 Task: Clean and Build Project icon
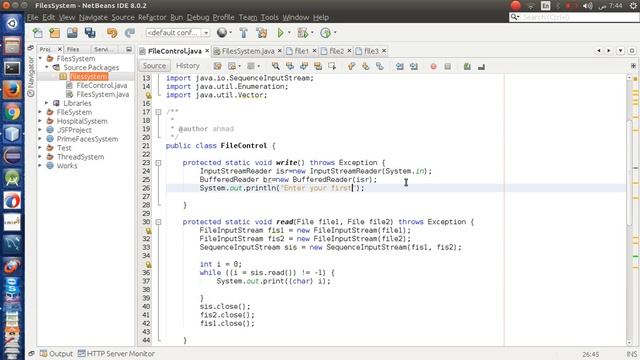coord(262,33)
